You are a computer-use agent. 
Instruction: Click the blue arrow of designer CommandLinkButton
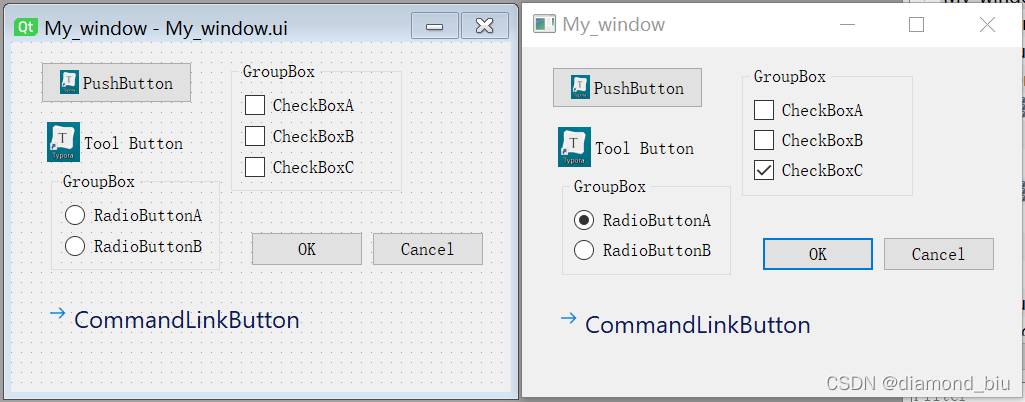[x=58, y=314]
